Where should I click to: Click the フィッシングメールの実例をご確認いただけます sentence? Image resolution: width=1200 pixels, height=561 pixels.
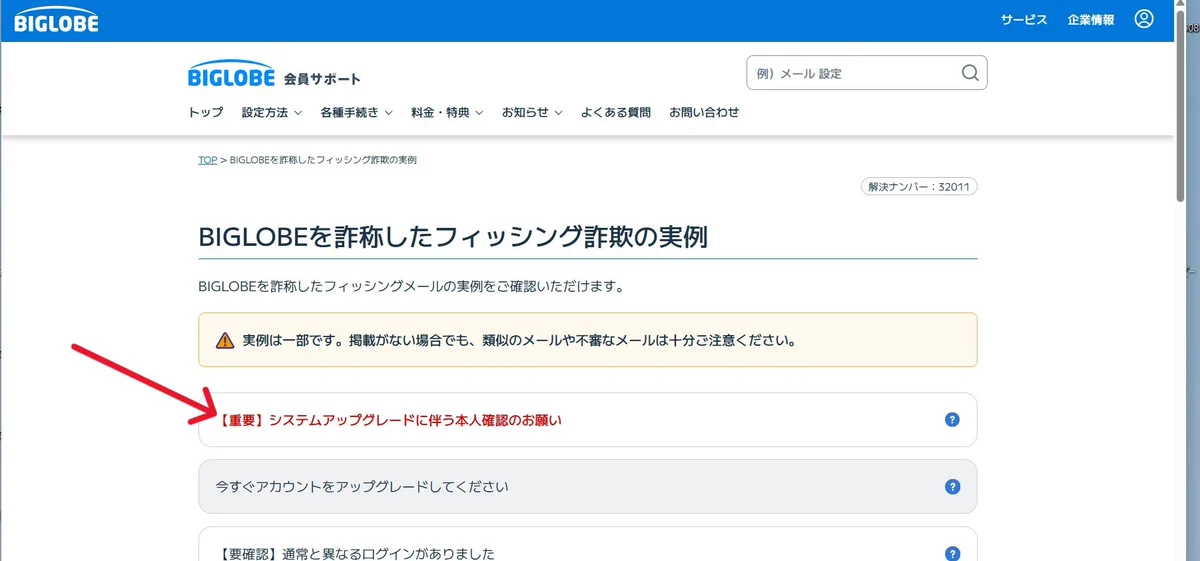click(x=411, y=287)
